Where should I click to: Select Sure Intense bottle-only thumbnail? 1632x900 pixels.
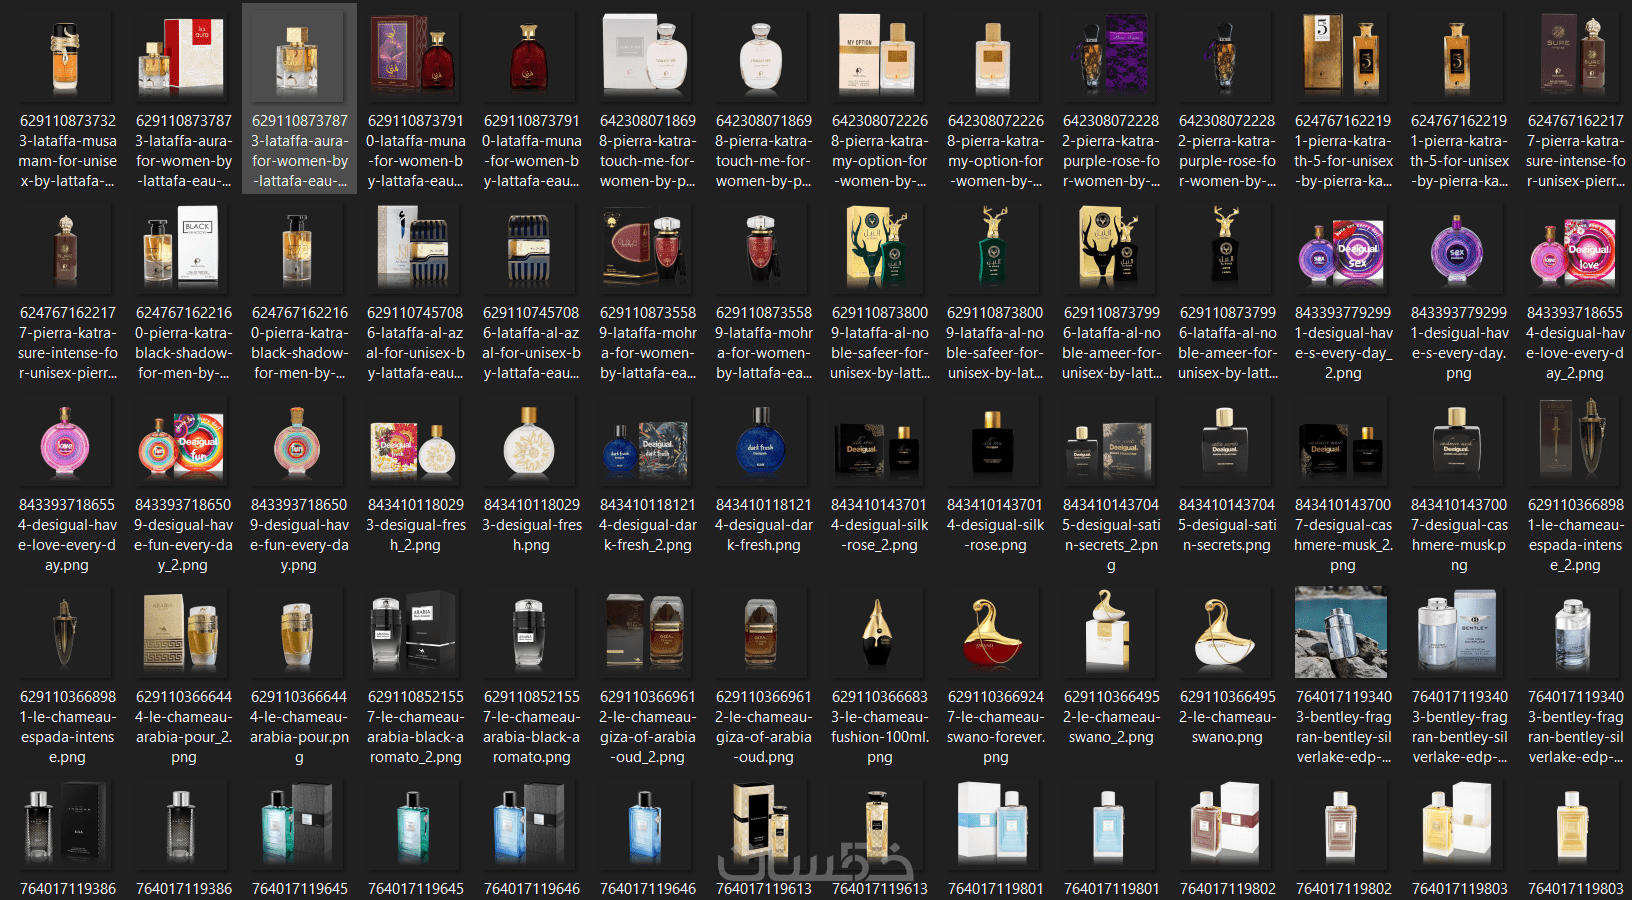(67, 248)
